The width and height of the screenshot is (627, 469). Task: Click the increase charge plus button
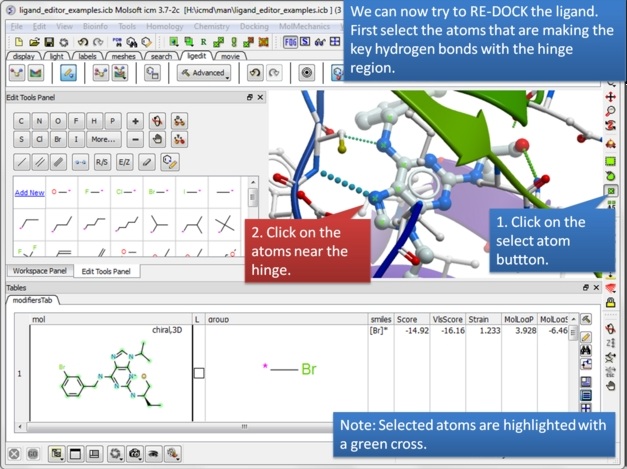136,120
